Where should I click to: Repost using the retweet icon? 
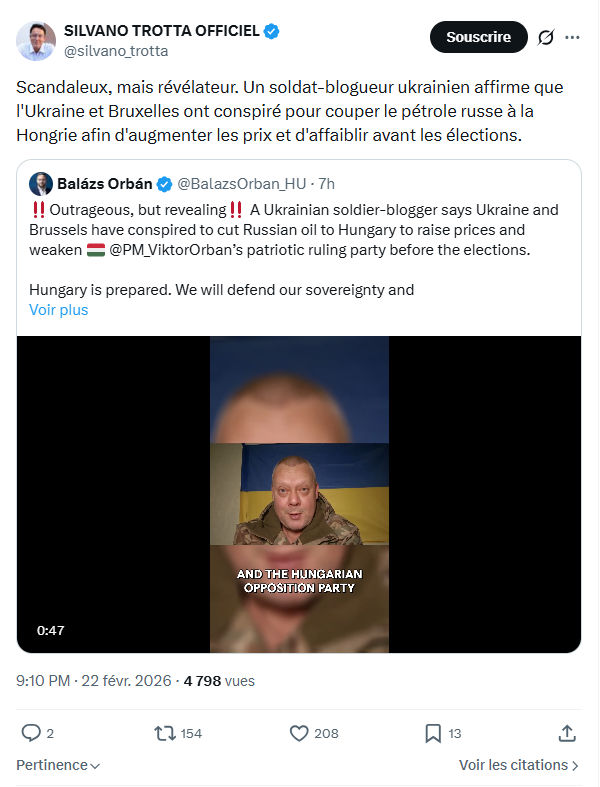click(164, 733)
